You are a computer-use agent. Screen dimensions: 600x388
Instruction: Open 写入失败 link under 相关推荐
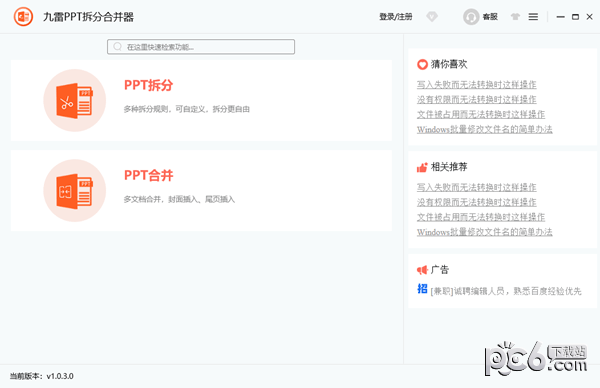pos(476,187)
